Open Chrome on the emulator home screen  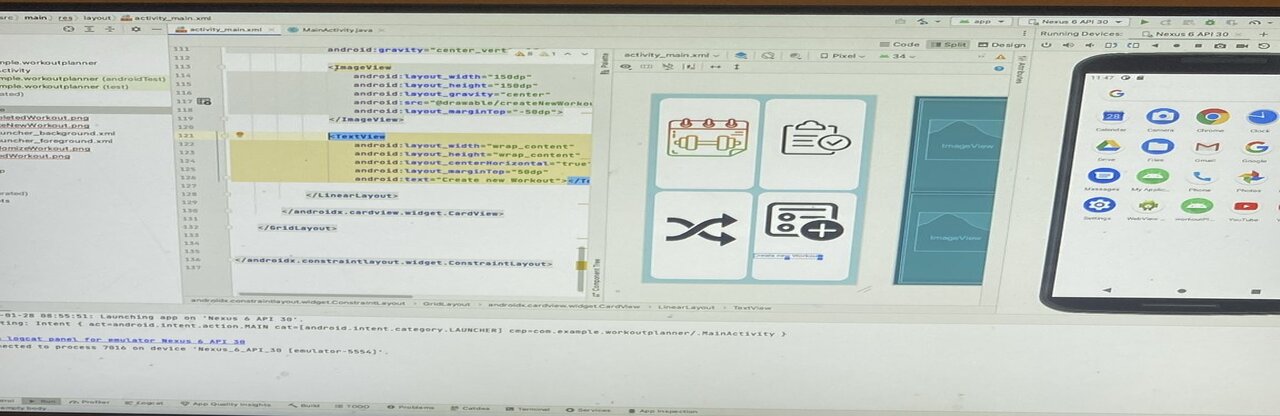point(1212,118)
